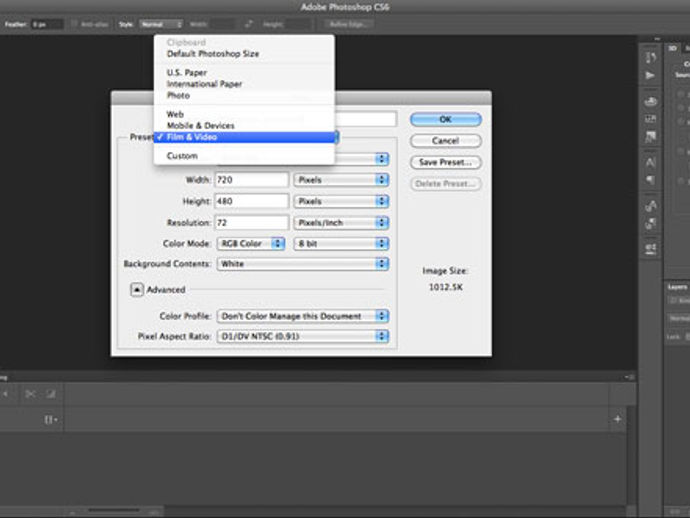
Task: Open the Style dropdown set to Normal
Action: pos(161,24)
